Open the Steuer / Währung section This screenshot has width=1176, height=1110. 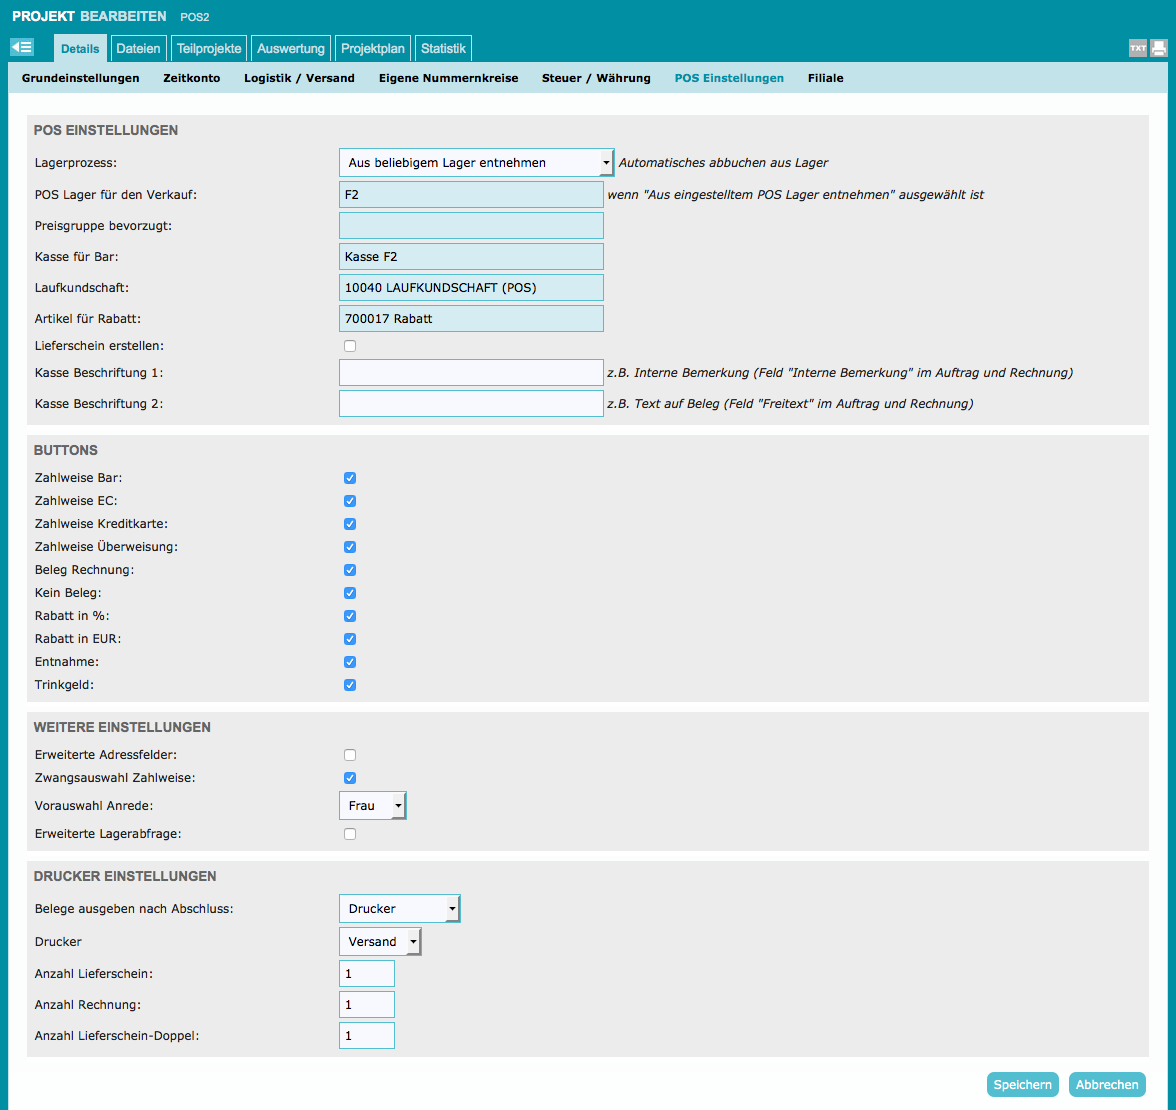[x=596, y=78]
